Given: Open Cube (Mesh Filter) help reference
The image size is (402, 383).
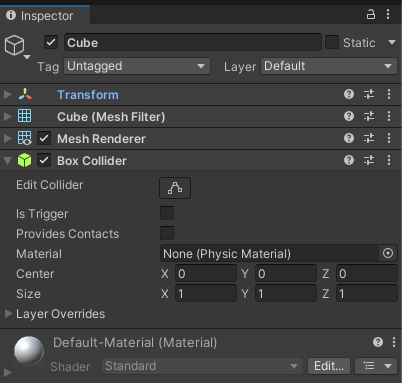Looking at the screenshot, I should [349, 116].
